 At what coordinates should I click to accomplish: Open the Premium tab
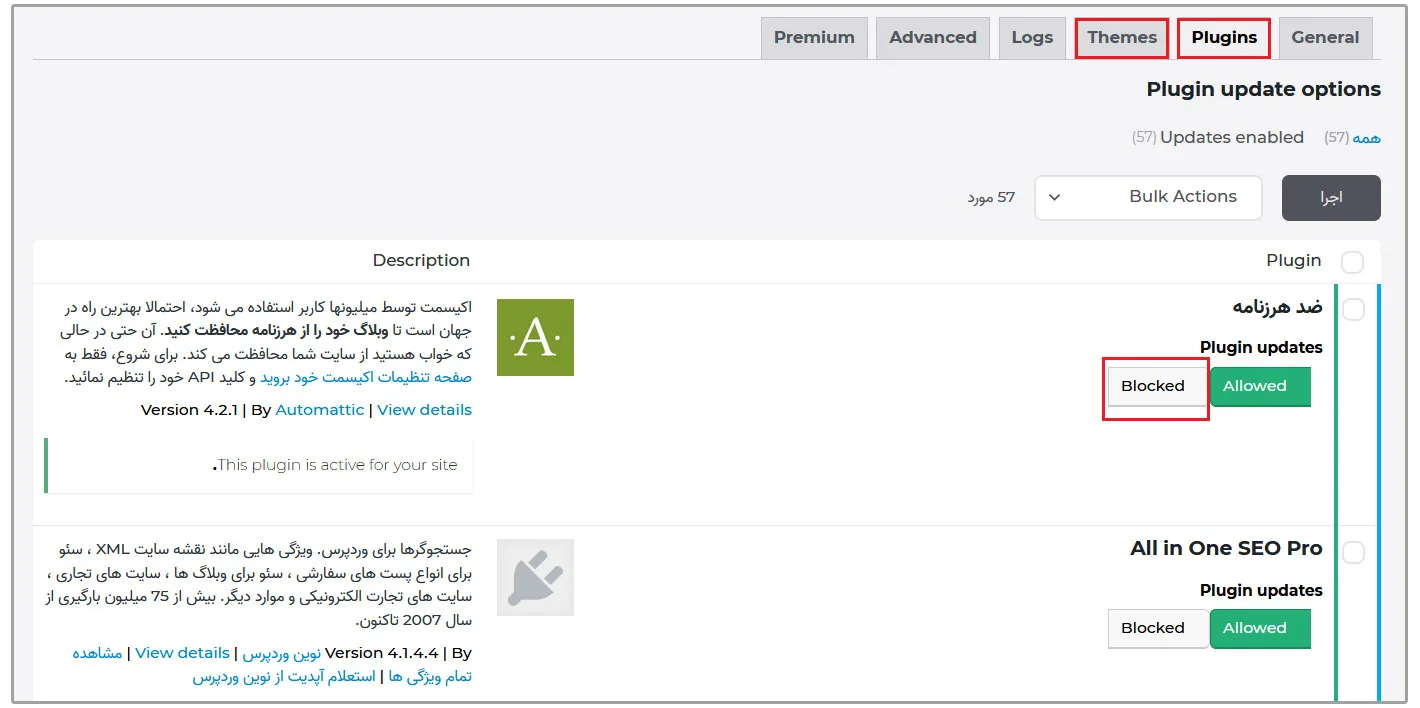[814, 38]
